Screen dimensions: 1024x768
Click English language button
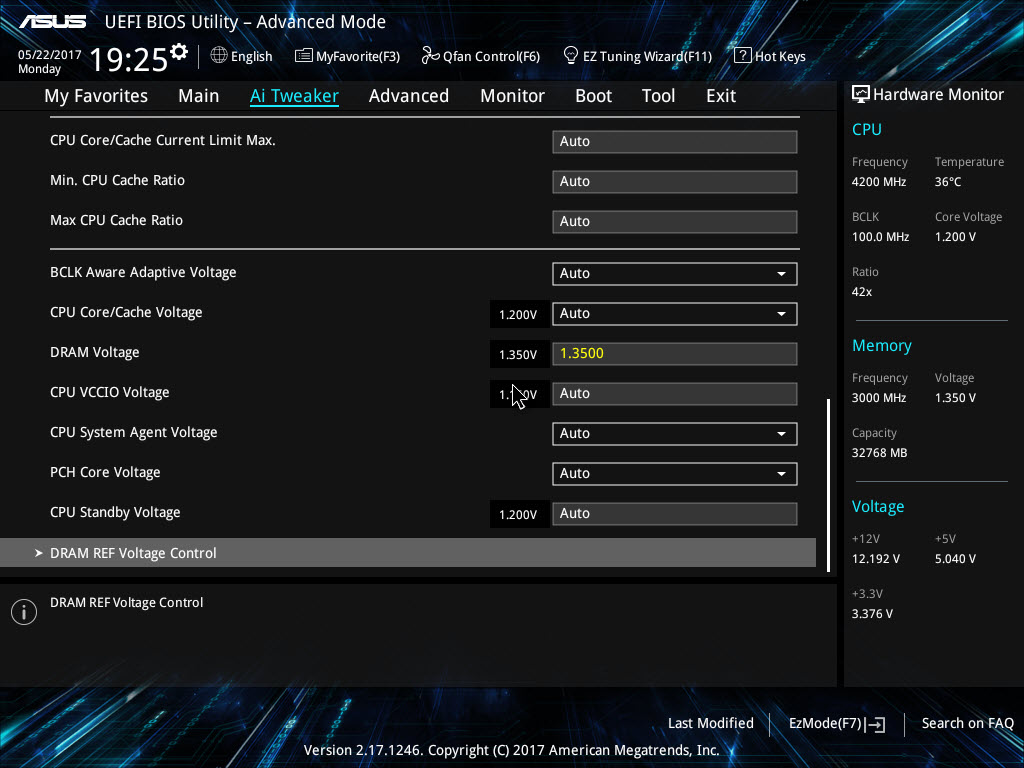242,56
